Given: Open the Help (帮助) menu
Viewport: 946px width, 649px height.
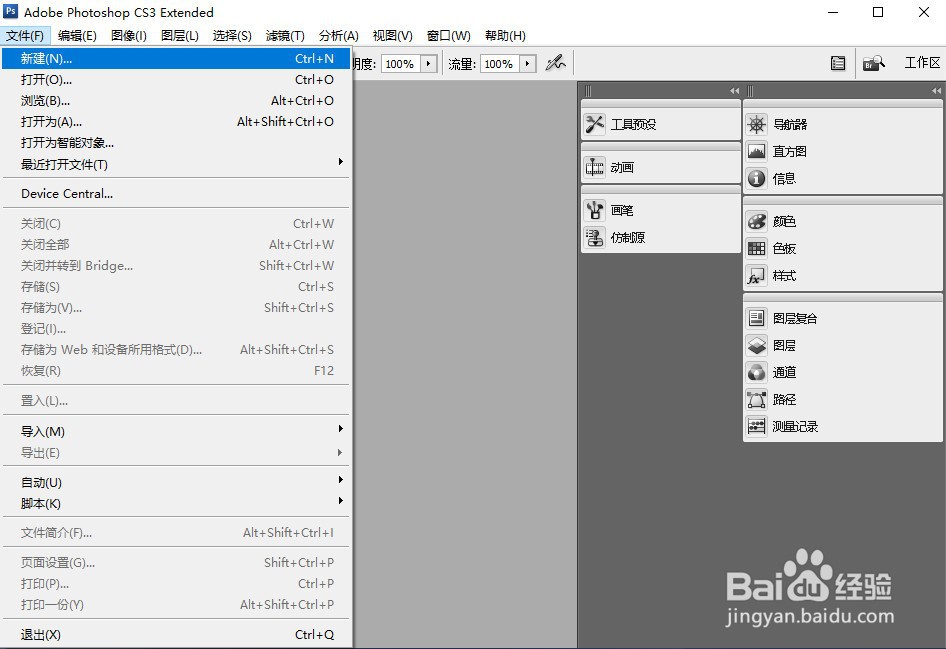Looking at the screenshot, I should point(506,36).
